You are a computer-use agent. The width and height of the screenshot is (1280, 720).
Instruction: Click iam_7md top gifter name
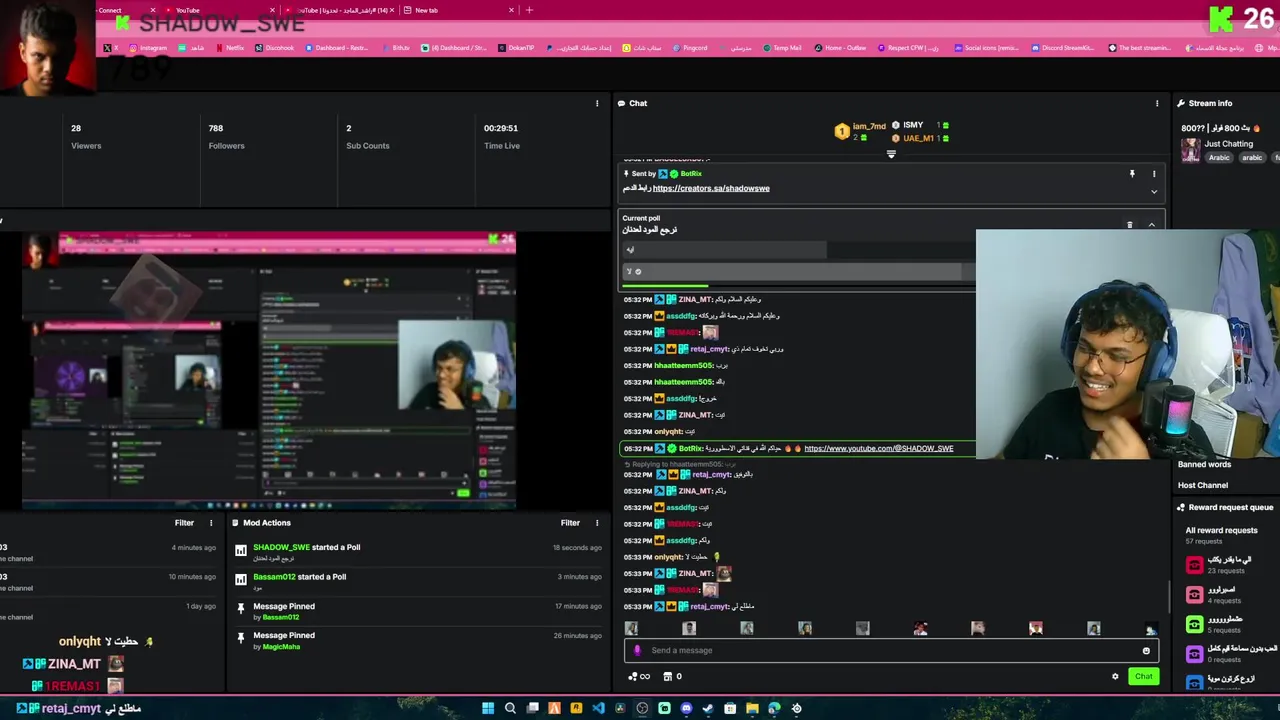869,126
